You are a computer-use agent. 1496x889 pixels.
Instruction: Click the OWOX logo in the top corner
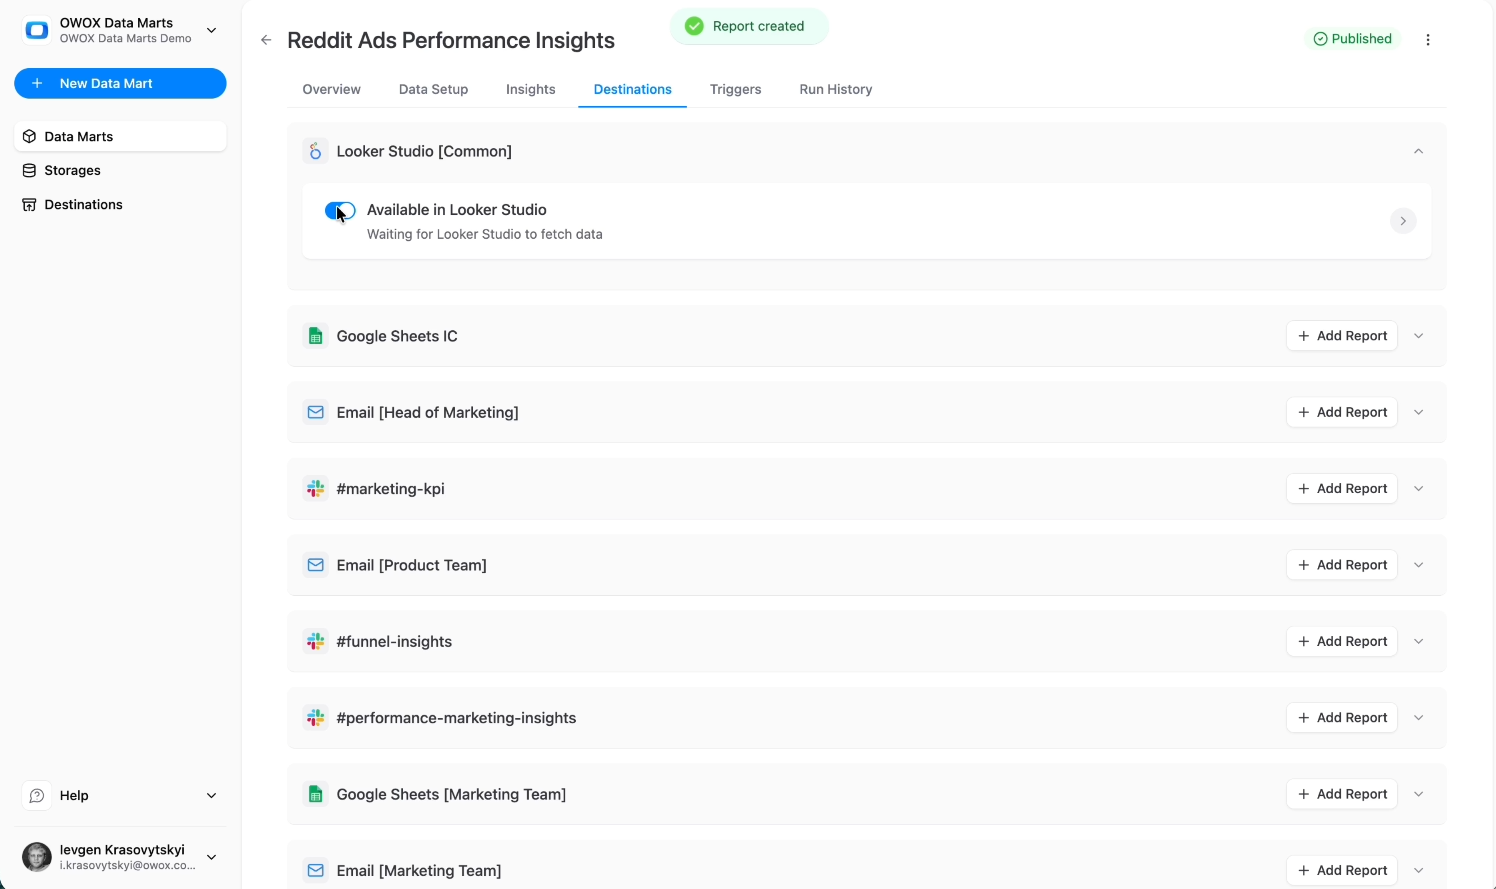tap(36, 30)
